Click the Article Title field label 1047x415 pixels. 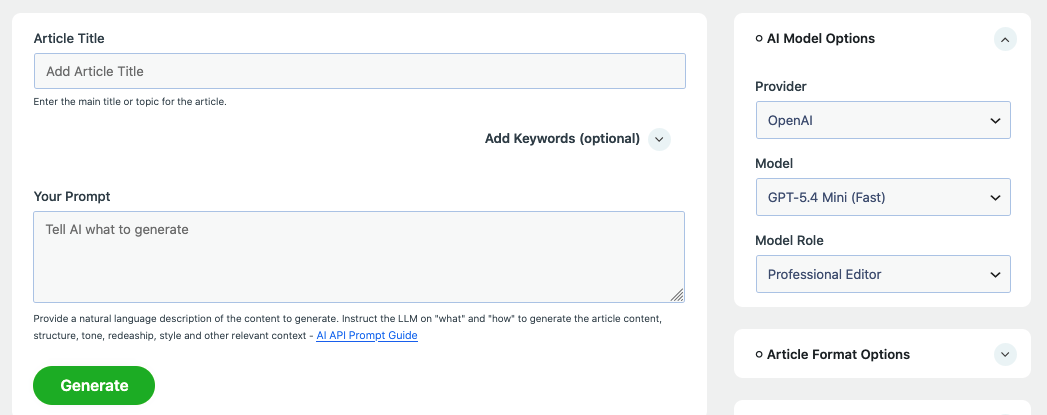[x=69, y=39]
